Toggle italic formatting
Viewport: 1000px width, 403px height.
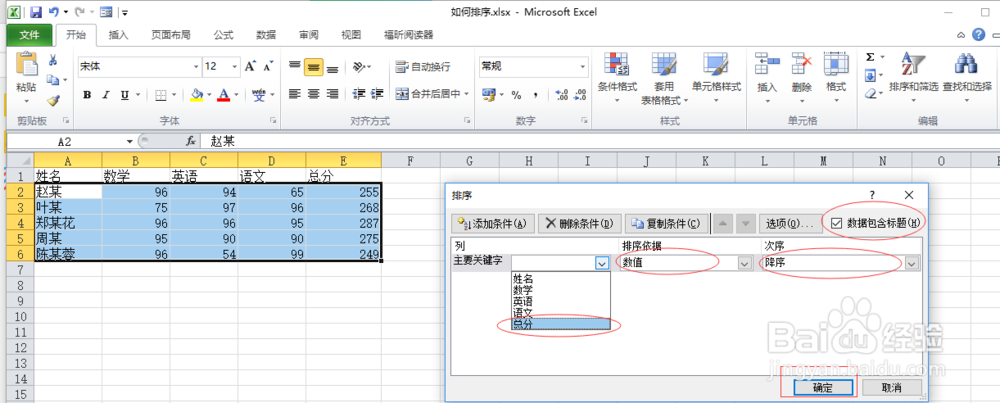pyautogui.click(x=106, y=95)
